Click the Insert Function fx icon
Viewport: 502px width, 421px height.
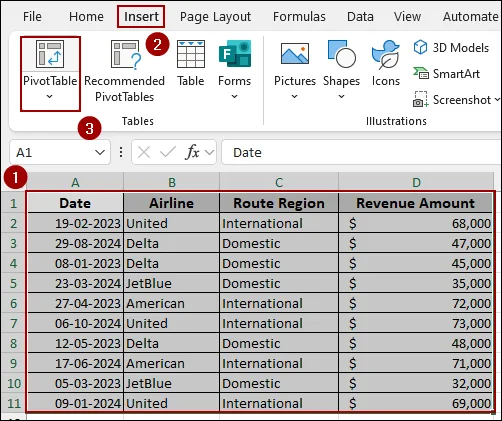192,152
